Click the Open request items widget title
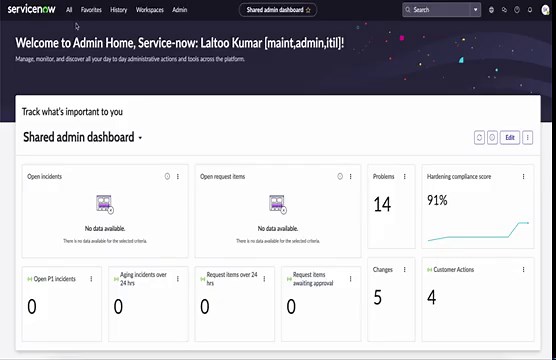 pos(222,176)
